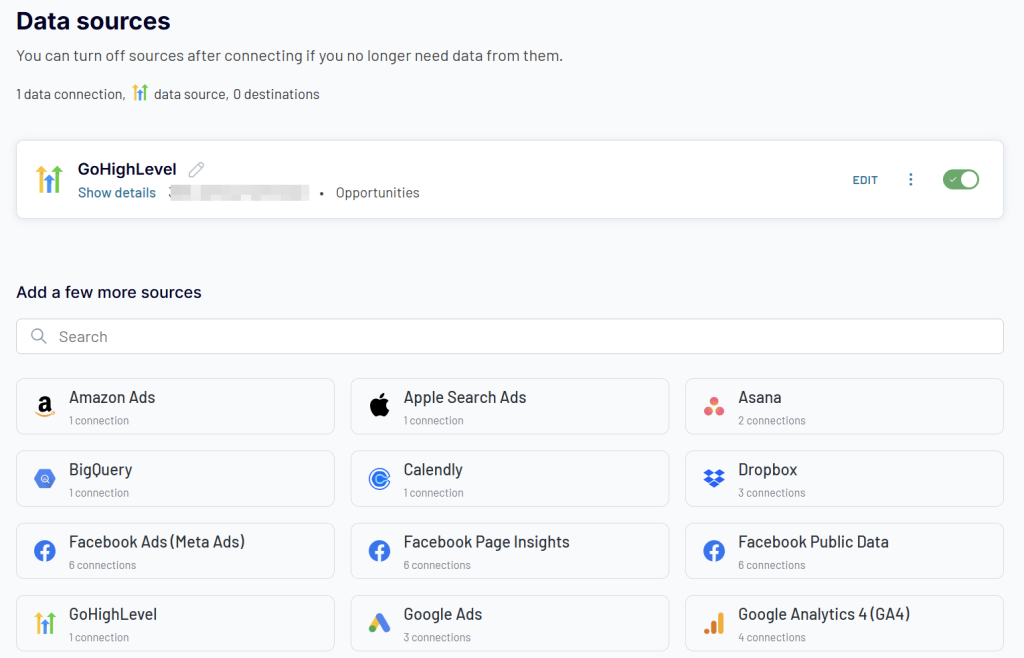Click the Apple Search Ads apple icon
Image resolution: width=1024 pixels, height=658 pixels.
click(379, 405)
